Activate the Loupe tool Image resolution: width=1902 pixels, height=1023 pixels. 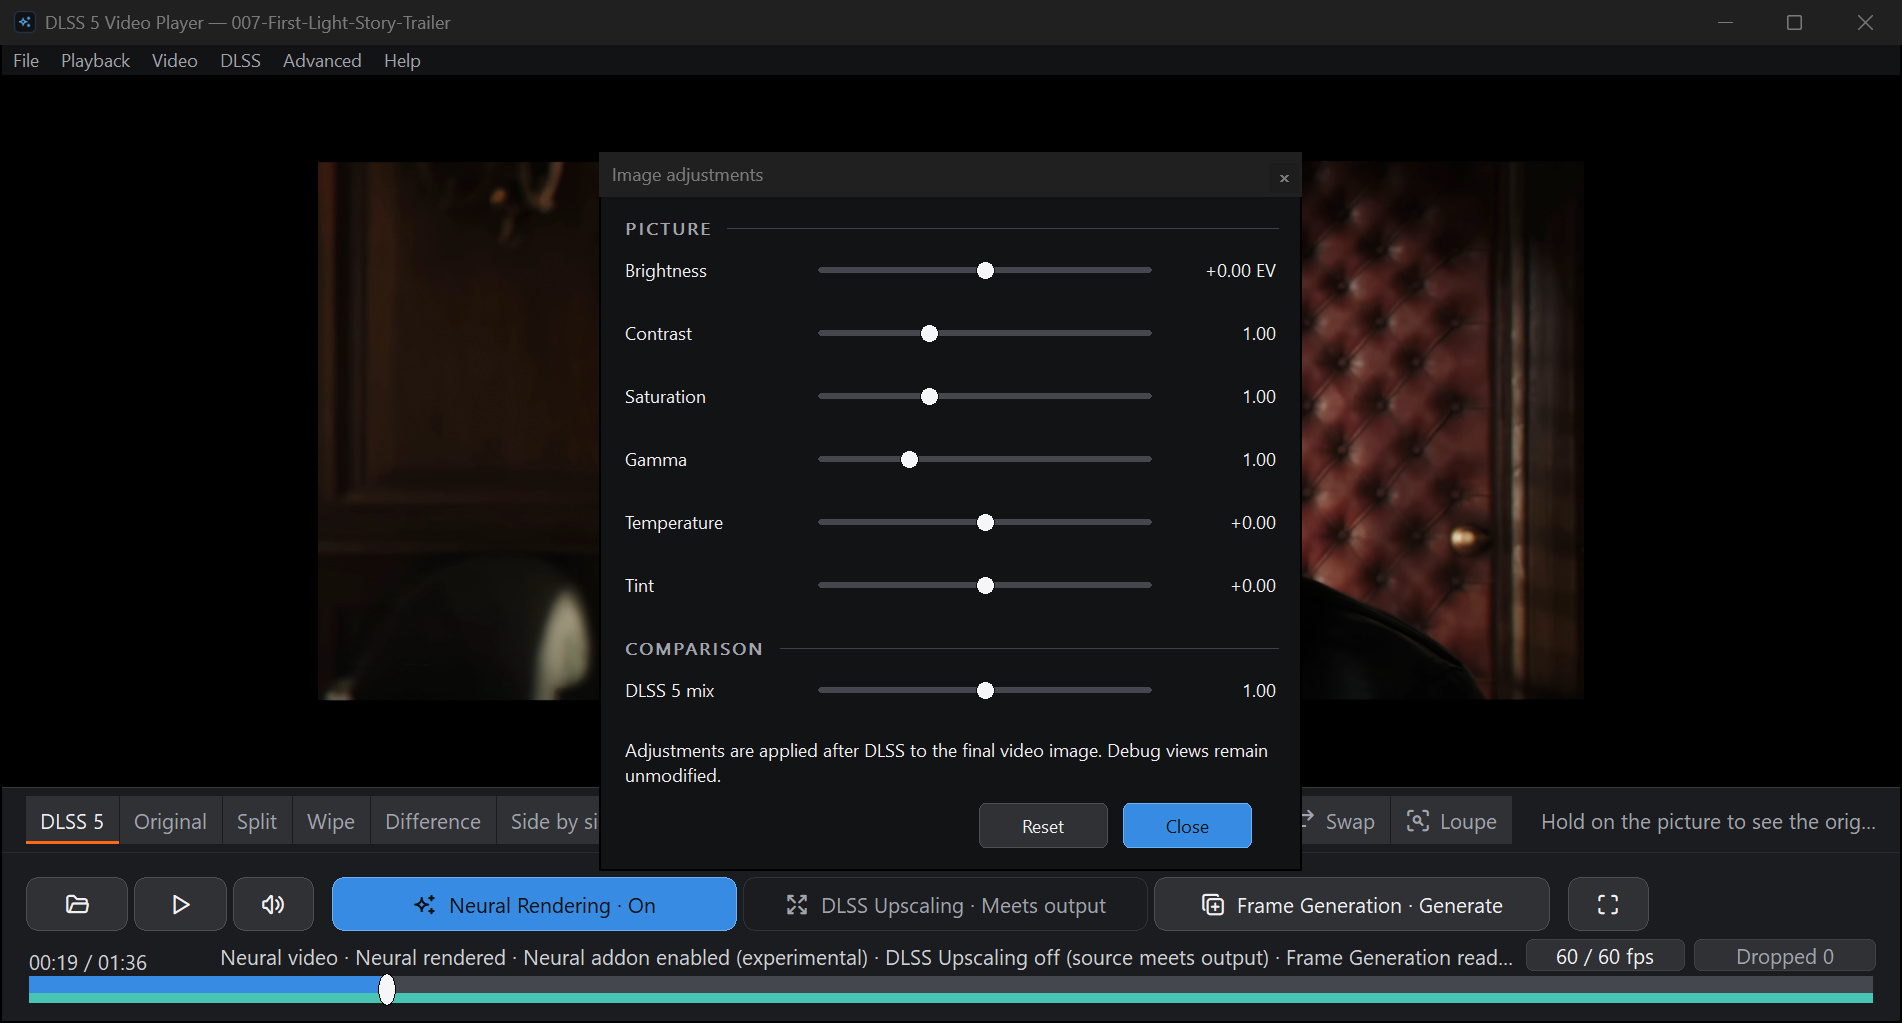(1451, 821)
